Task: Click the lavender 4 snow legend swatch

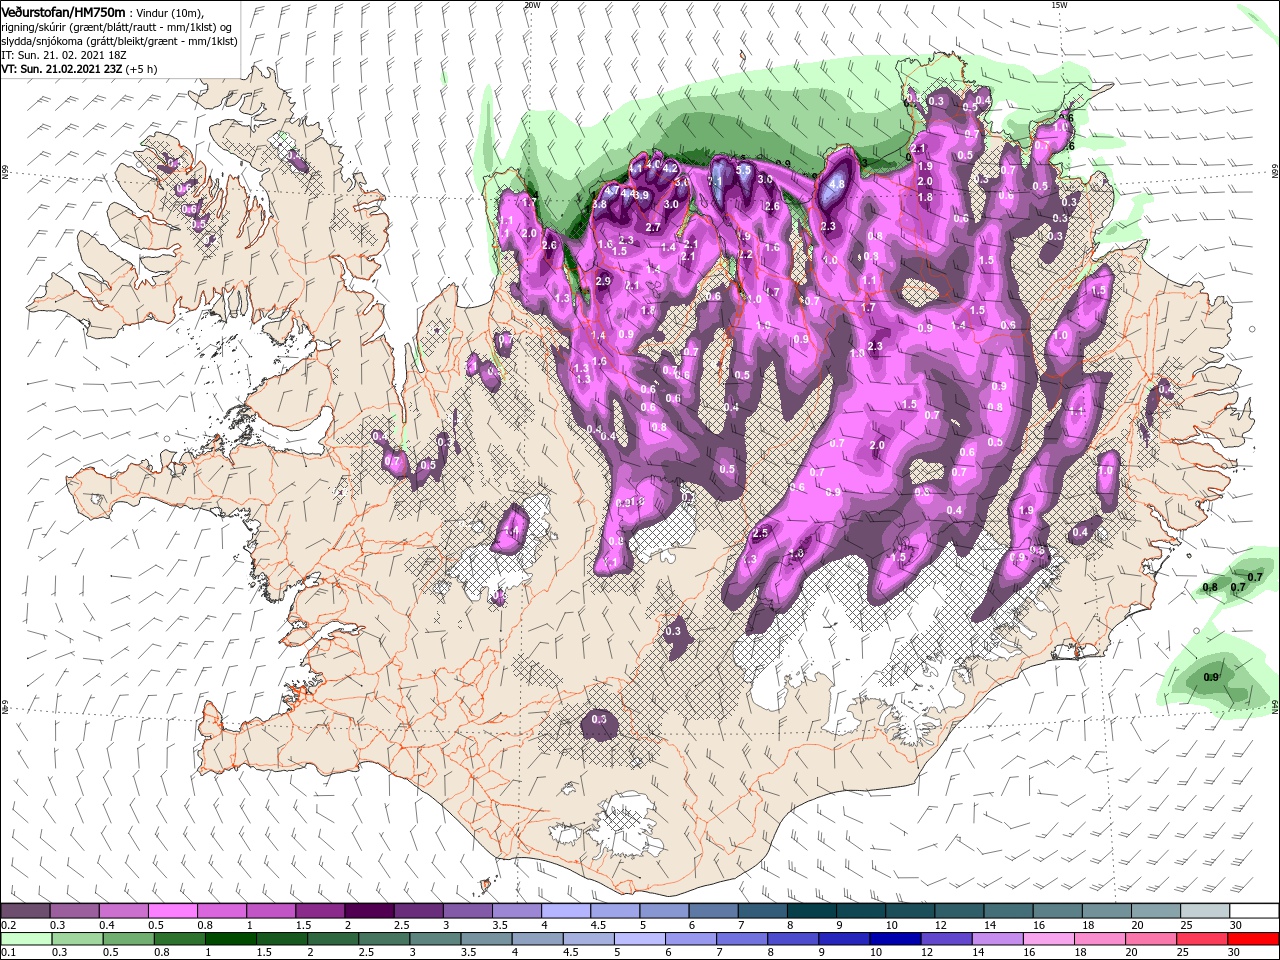Action: click(x=566, y=910)
